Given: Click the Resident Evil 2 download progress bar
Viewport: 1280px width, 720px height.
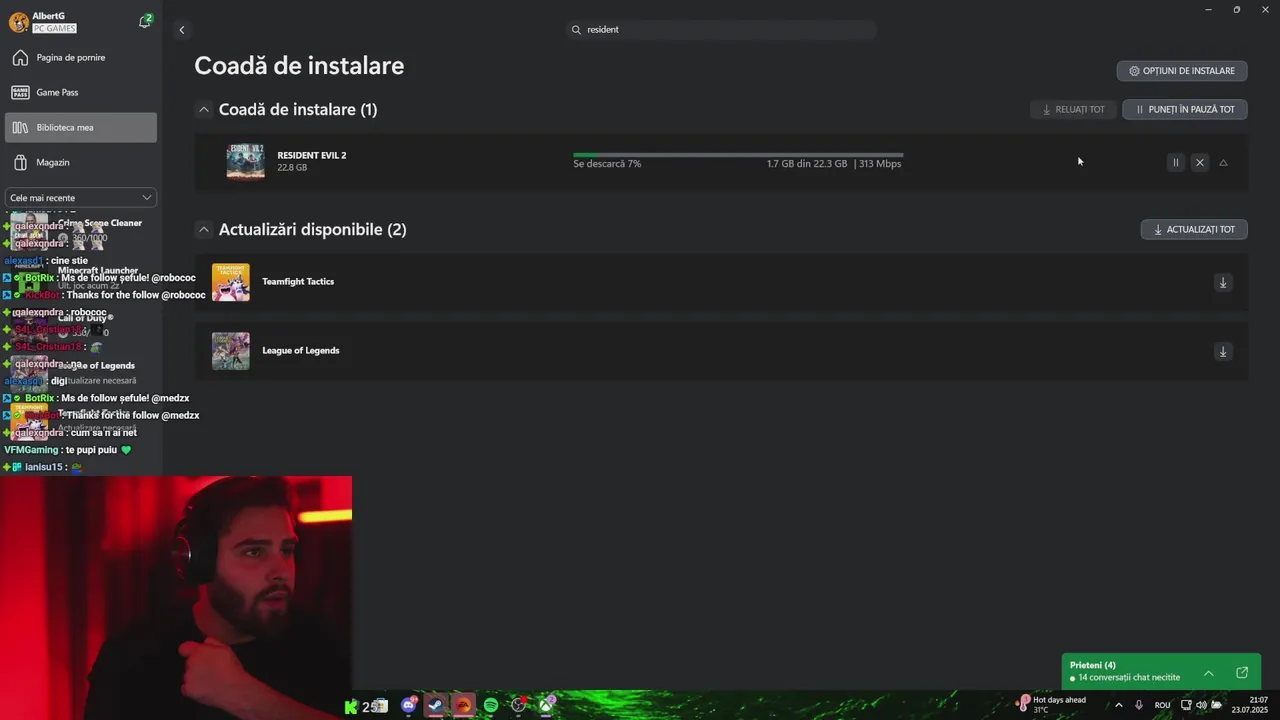Looking at the screenshot, I should pyautogui.click(x=738, y=155).
